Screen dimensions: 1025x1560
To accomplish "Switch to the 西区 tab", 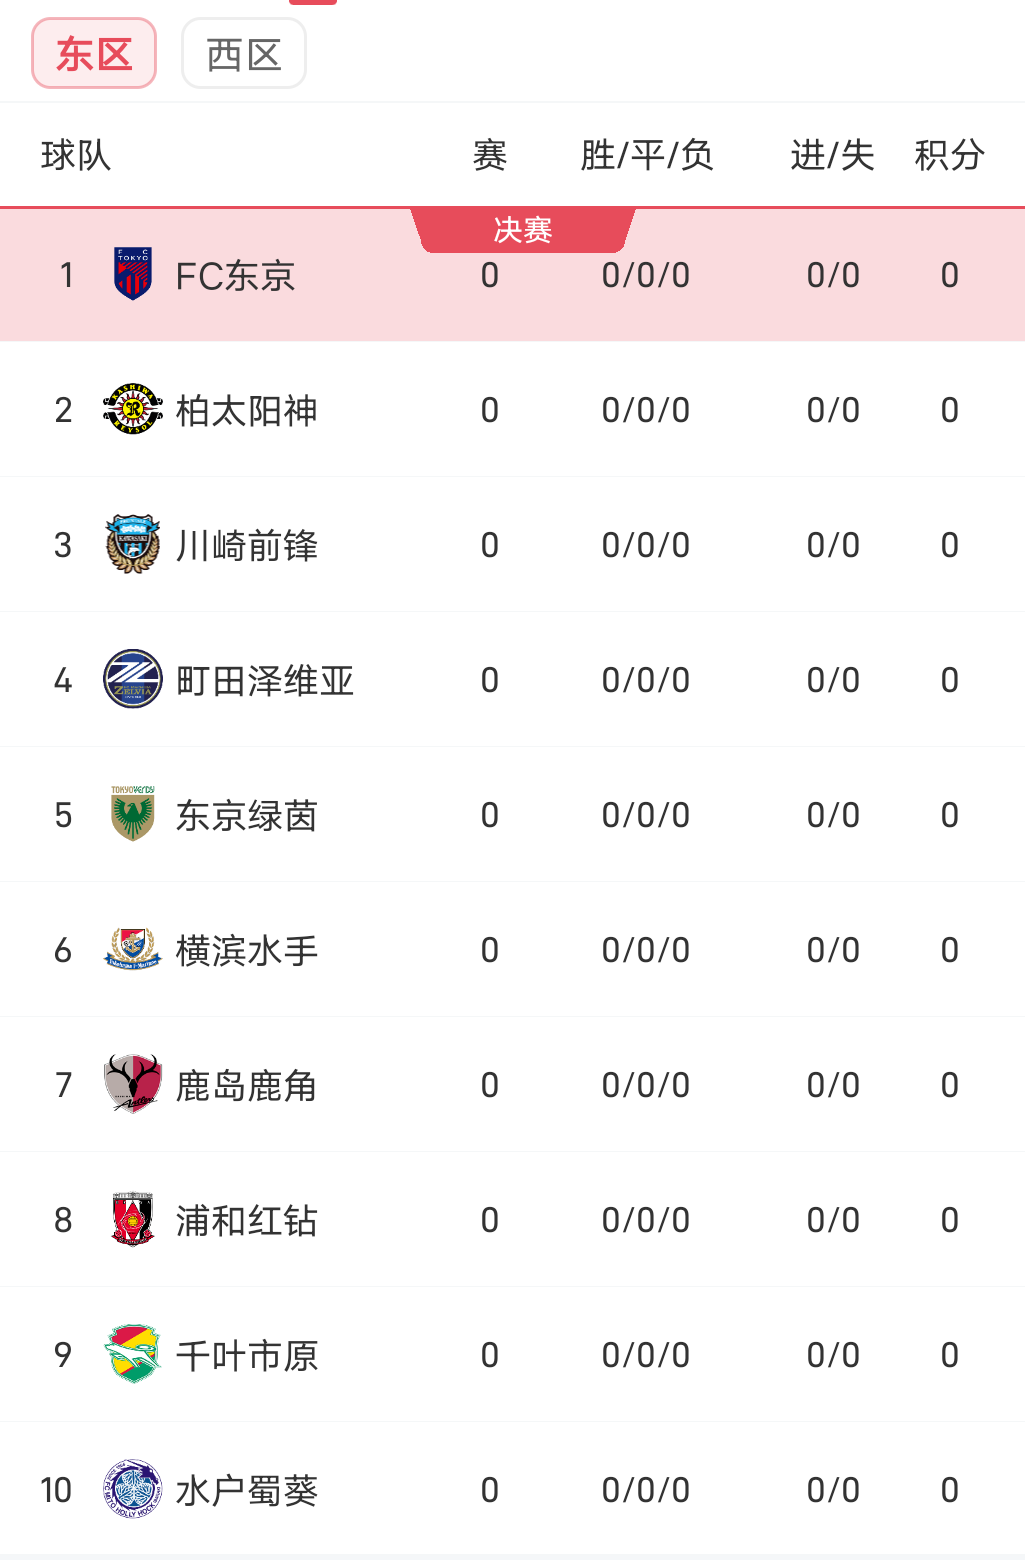I will 244,54.
